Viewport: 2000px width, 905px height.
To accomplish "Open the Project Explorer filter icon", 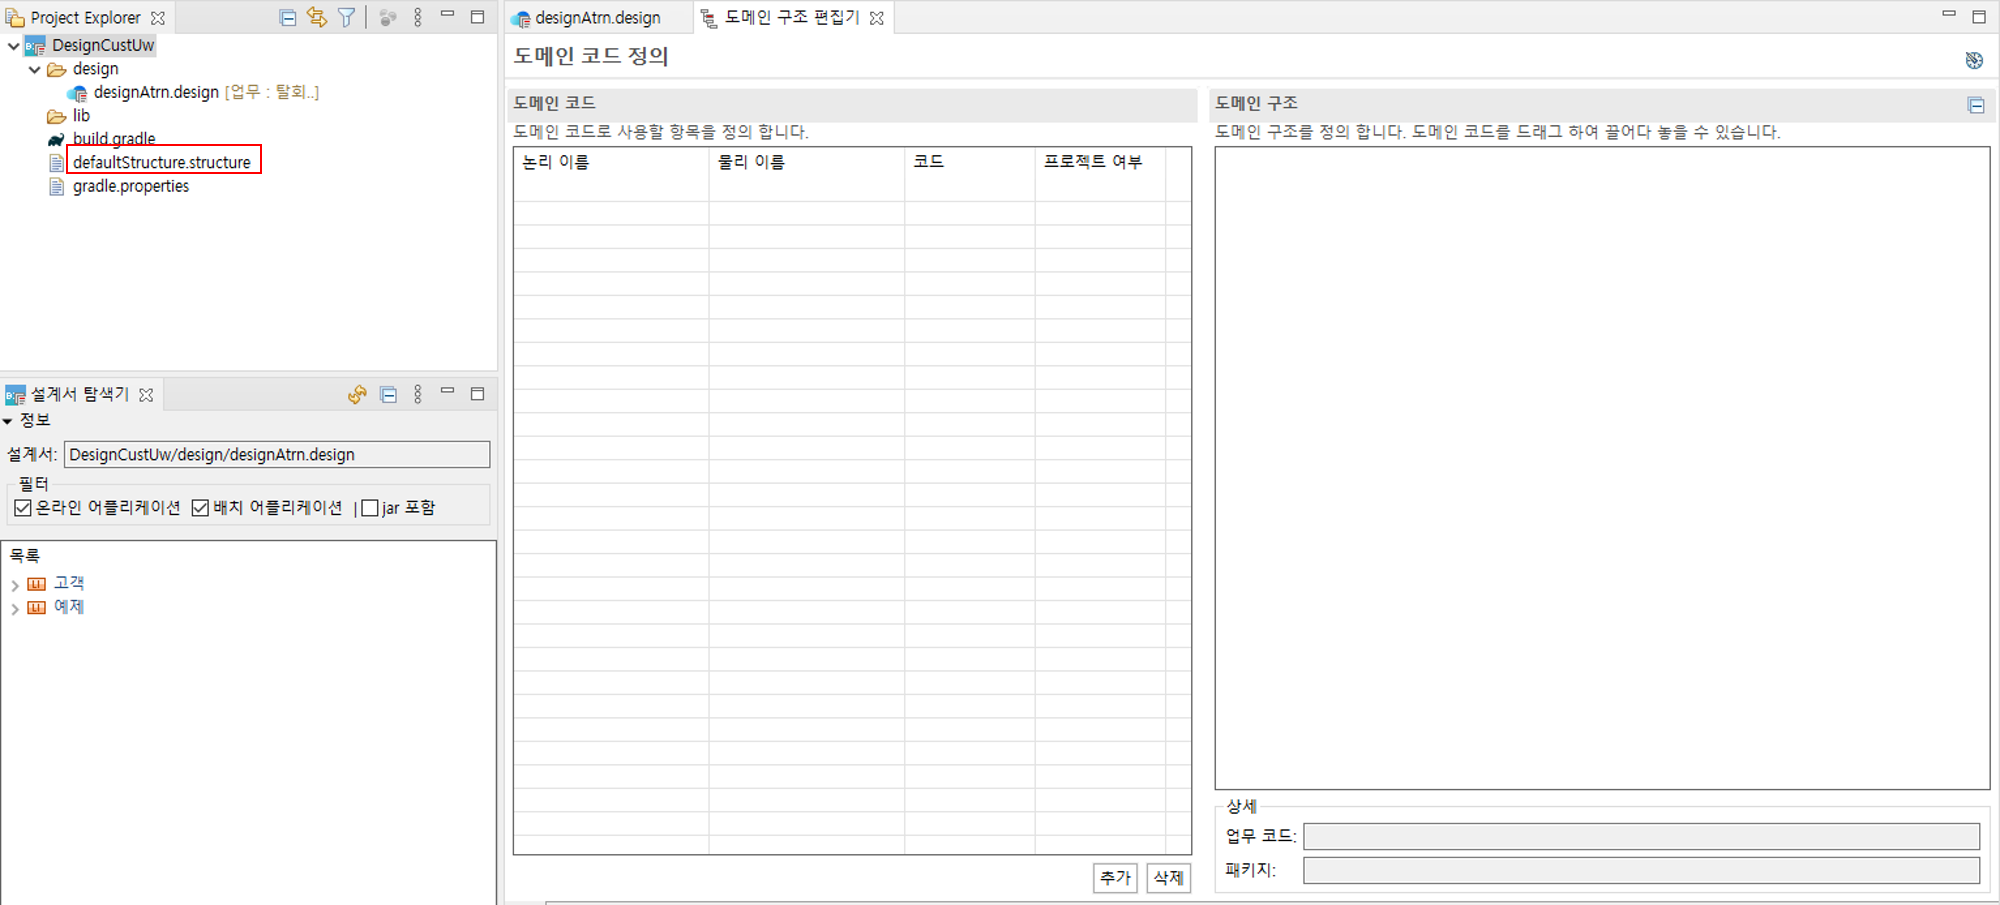I will click(x=346, y=17).
